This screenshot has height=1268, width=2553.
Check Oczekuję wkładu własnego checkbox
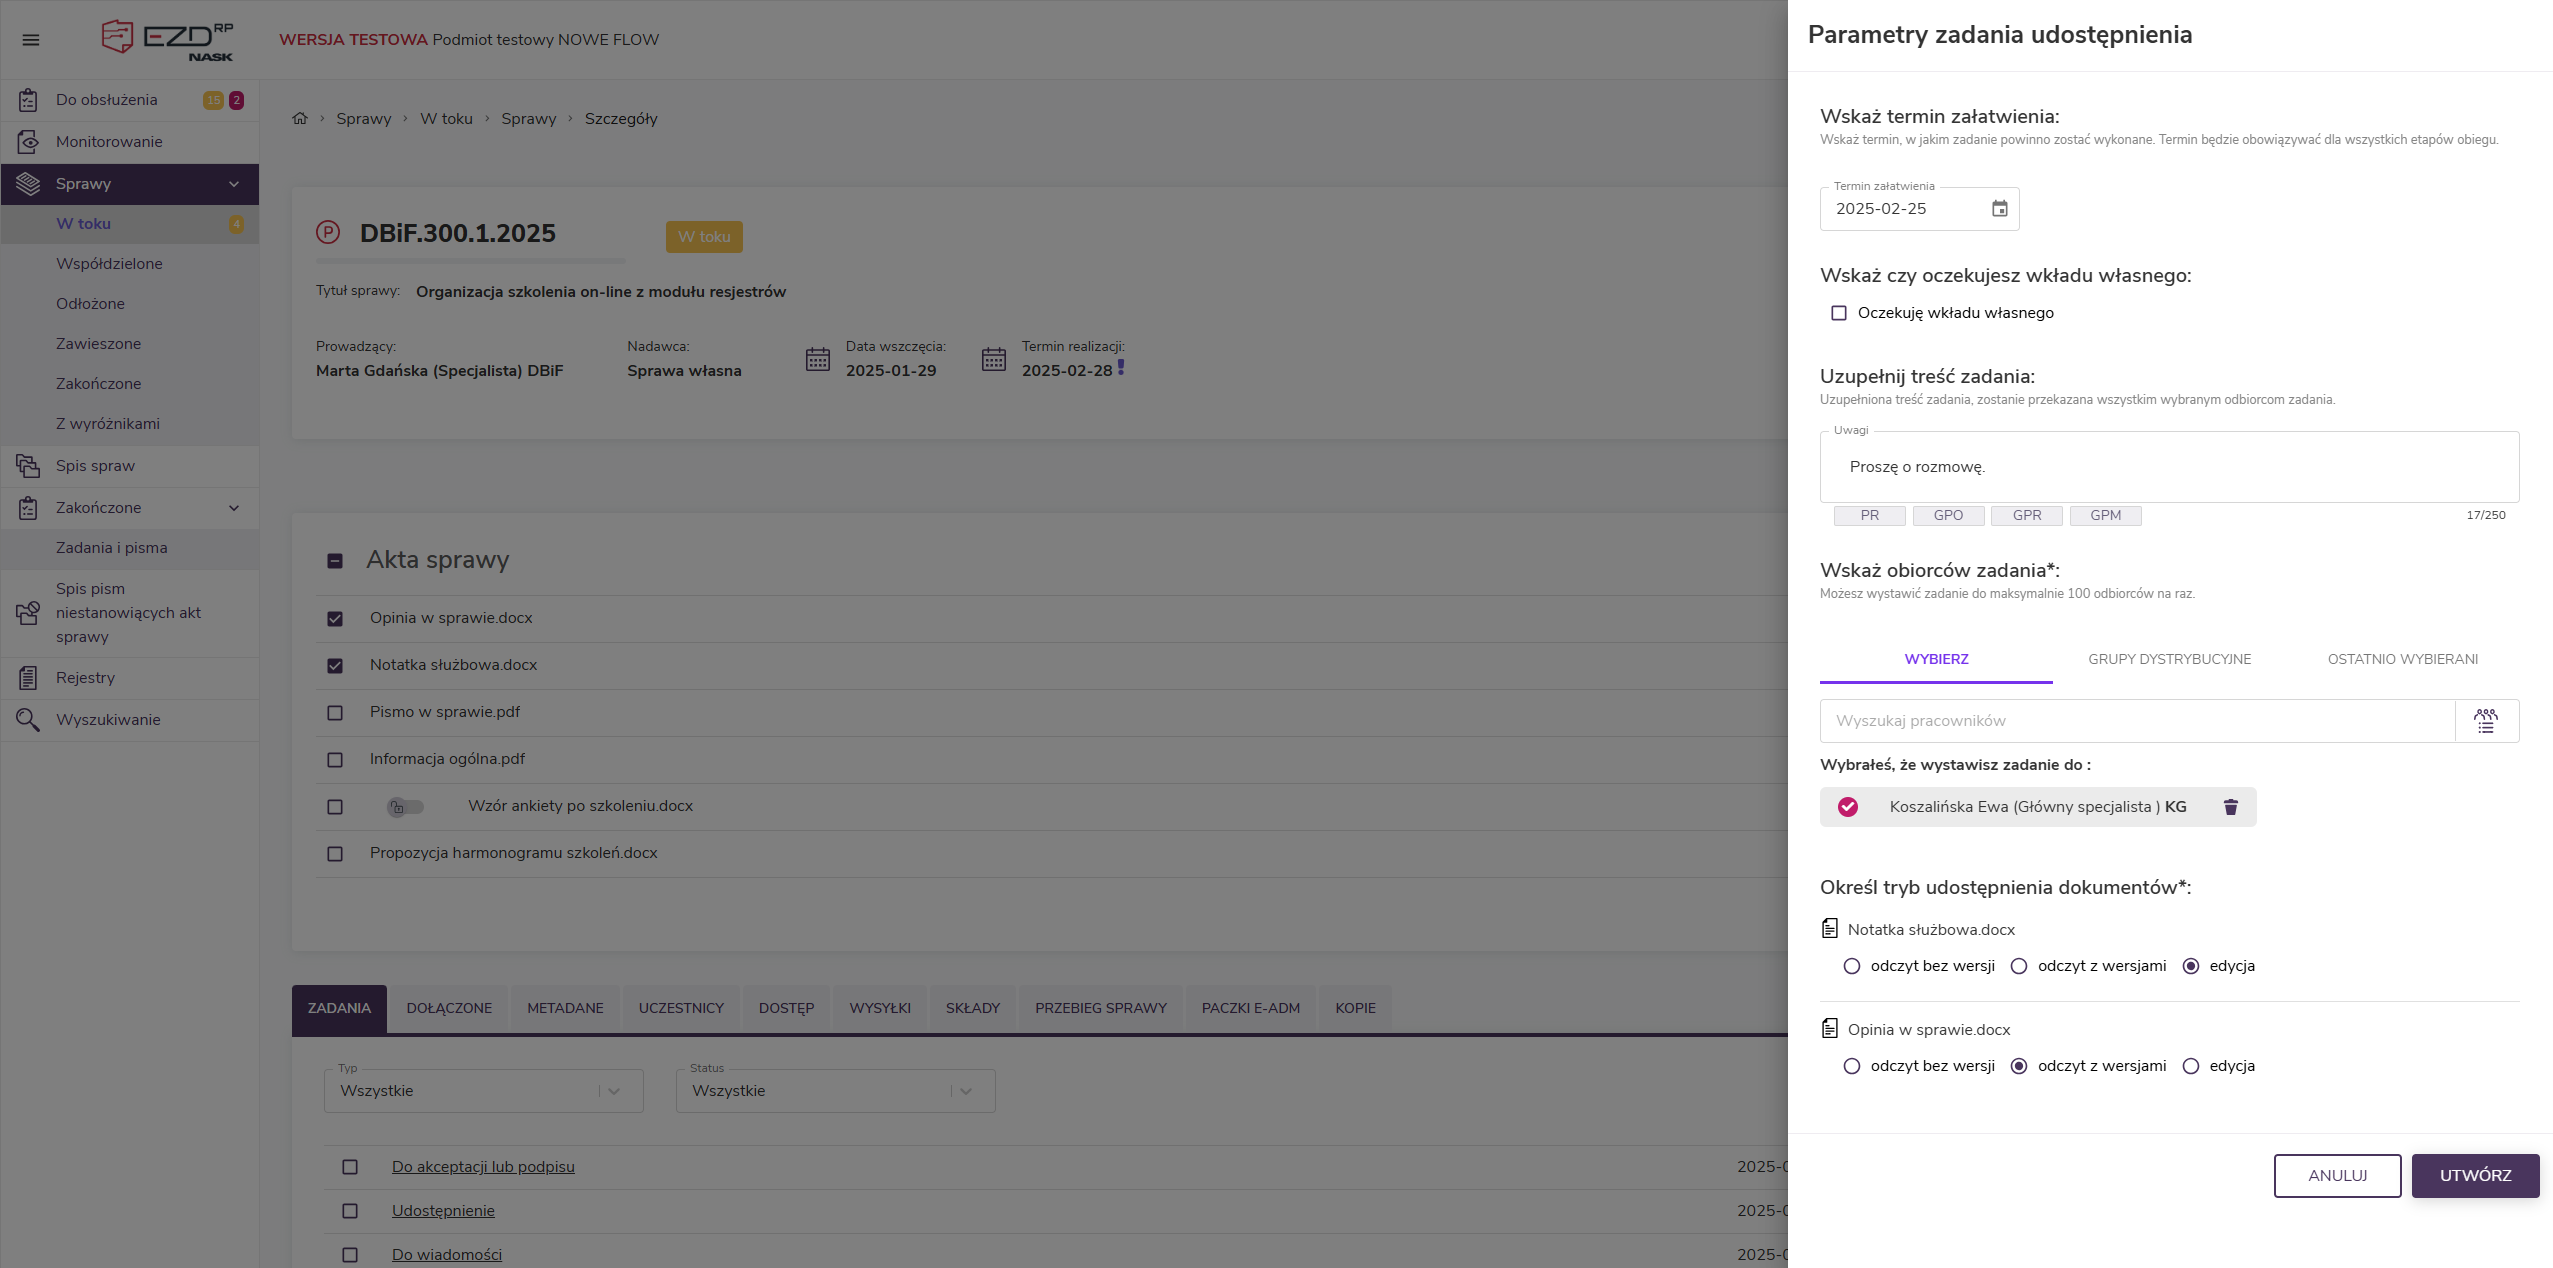point(1838,313)
